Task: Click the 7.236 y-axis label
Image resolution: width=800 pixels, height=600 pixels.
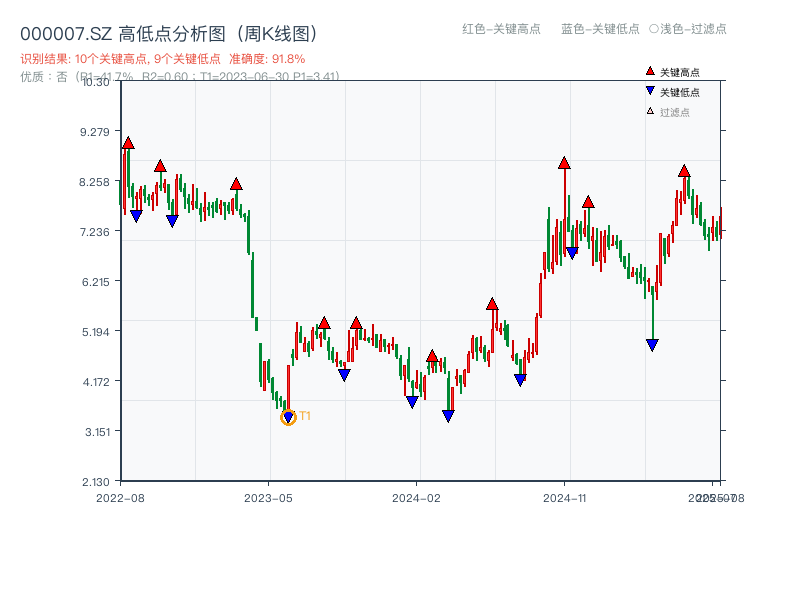Action: (x=94, y=232)
